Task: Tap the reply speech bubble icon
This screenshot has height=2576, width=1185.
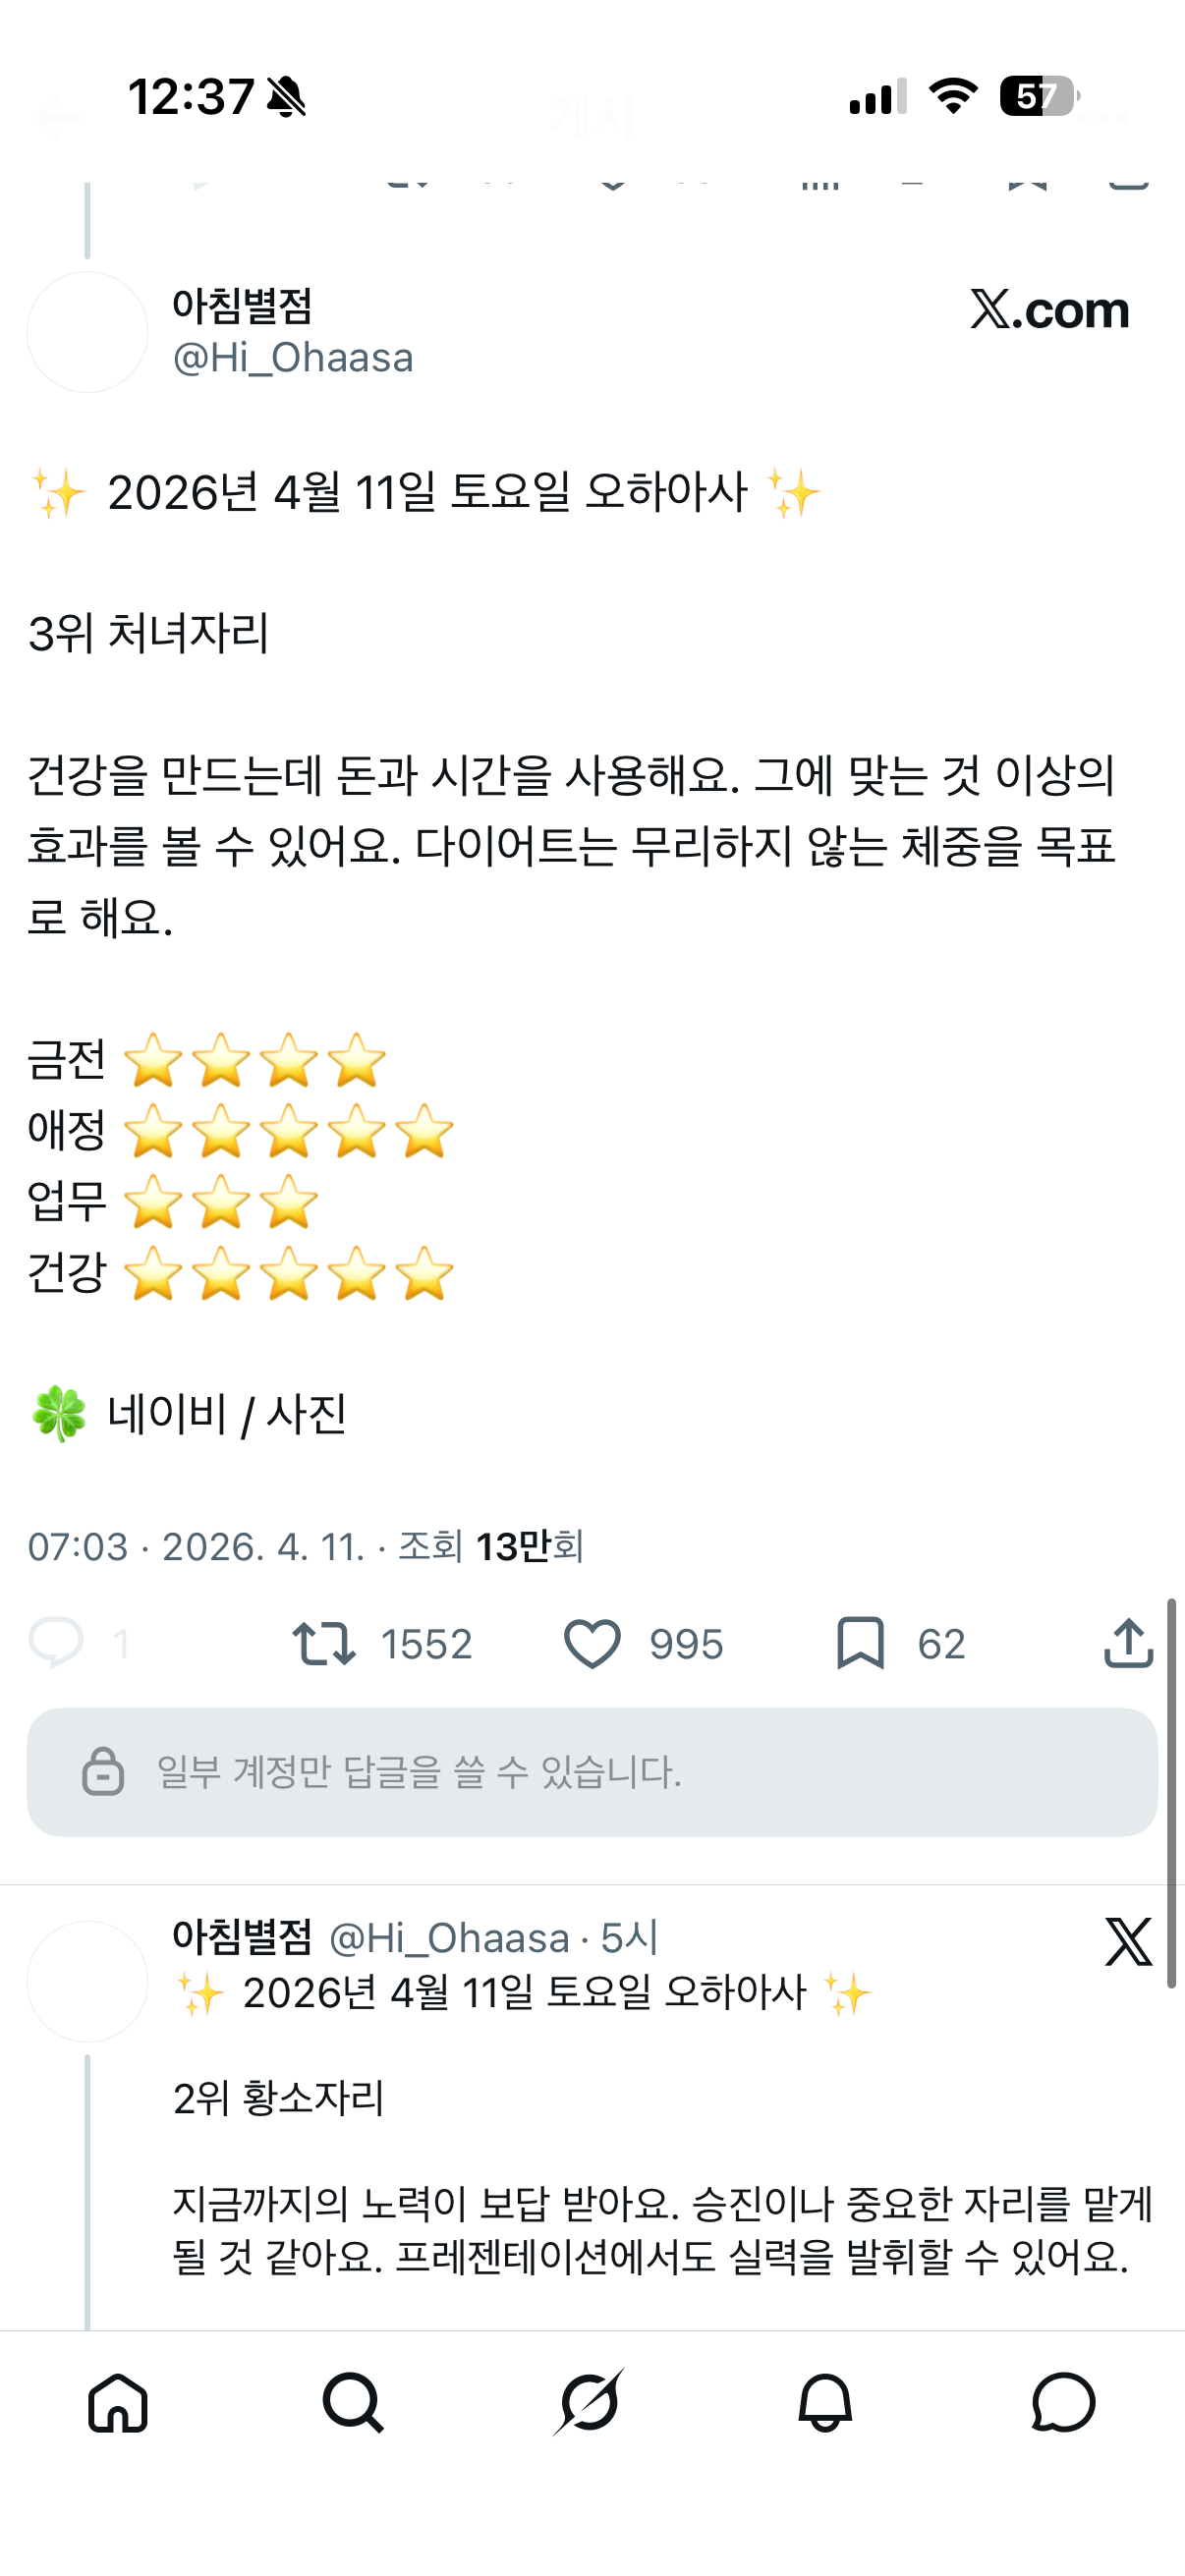Action: click(56, 1643)
